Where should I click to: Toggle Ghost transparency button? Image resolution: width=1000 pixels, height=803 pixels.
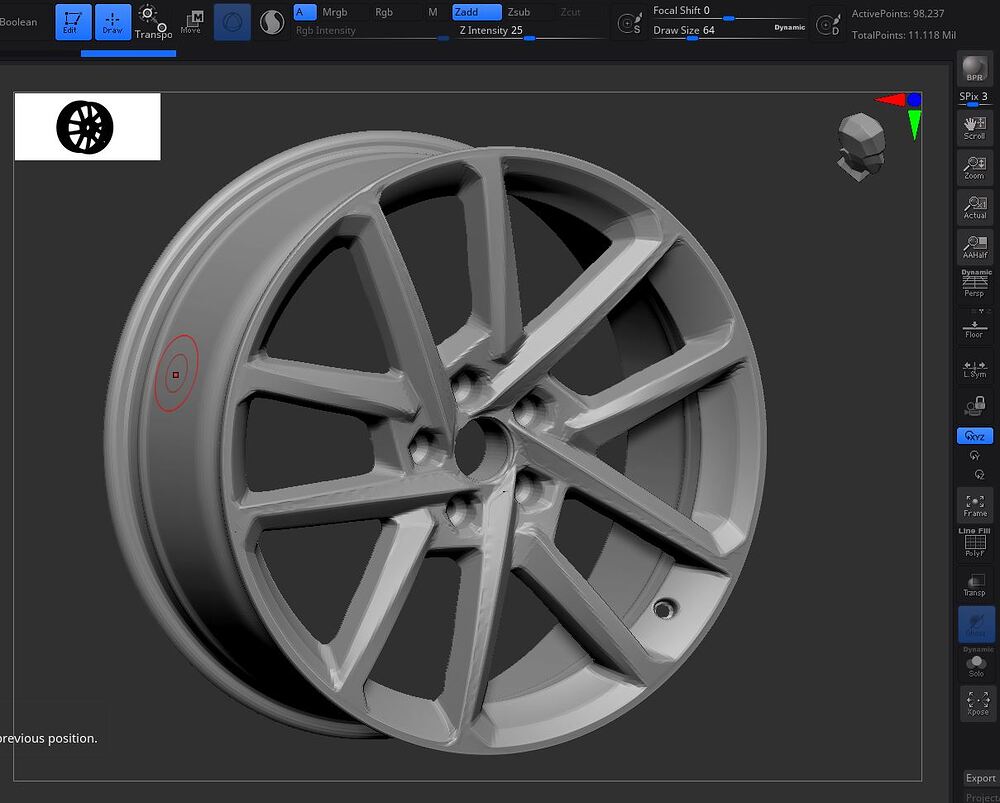click(976, 624)
